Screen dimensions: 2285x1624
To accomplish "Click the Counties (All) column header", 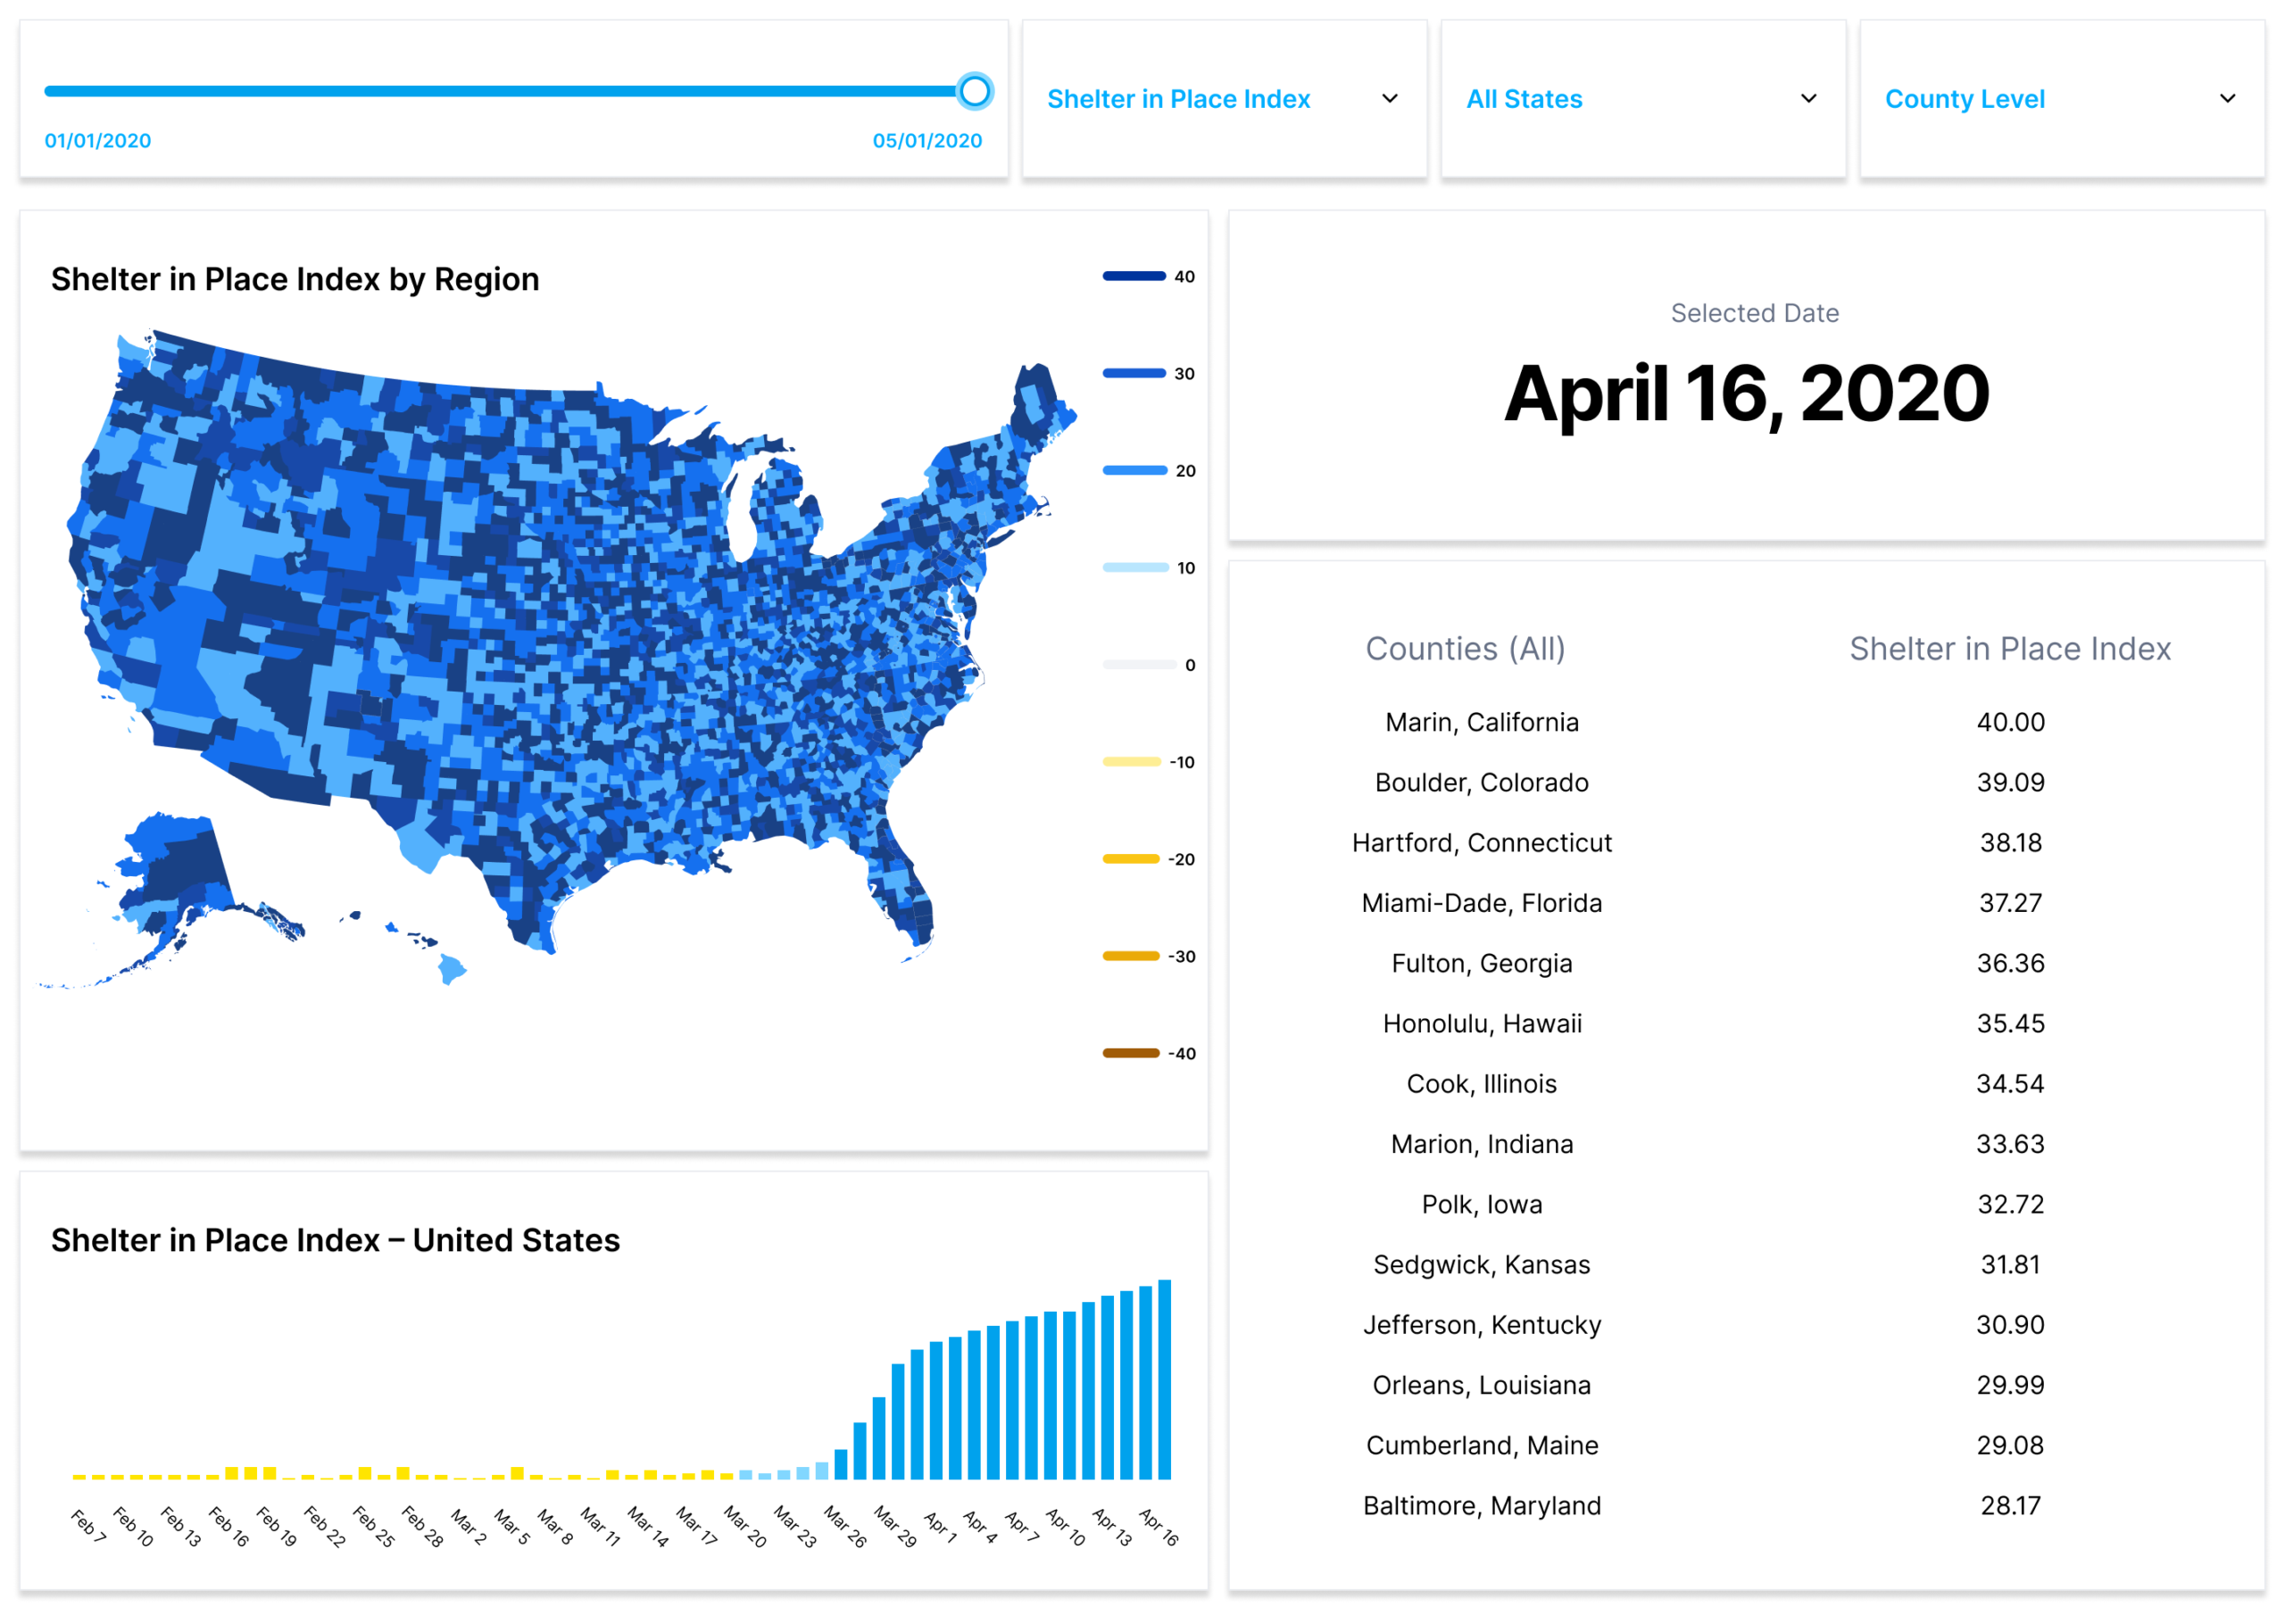I will click(1465, 649).
